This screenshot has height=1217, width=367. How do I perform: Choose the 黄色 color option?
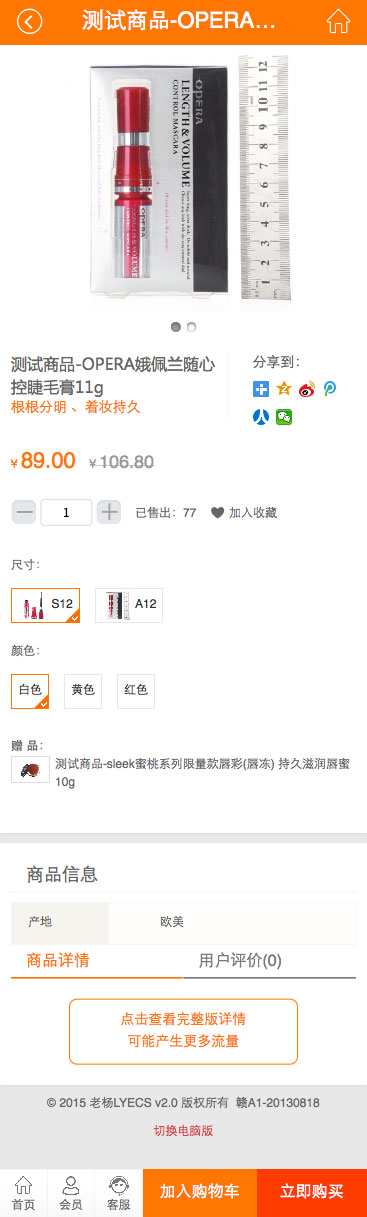point(83,690)
